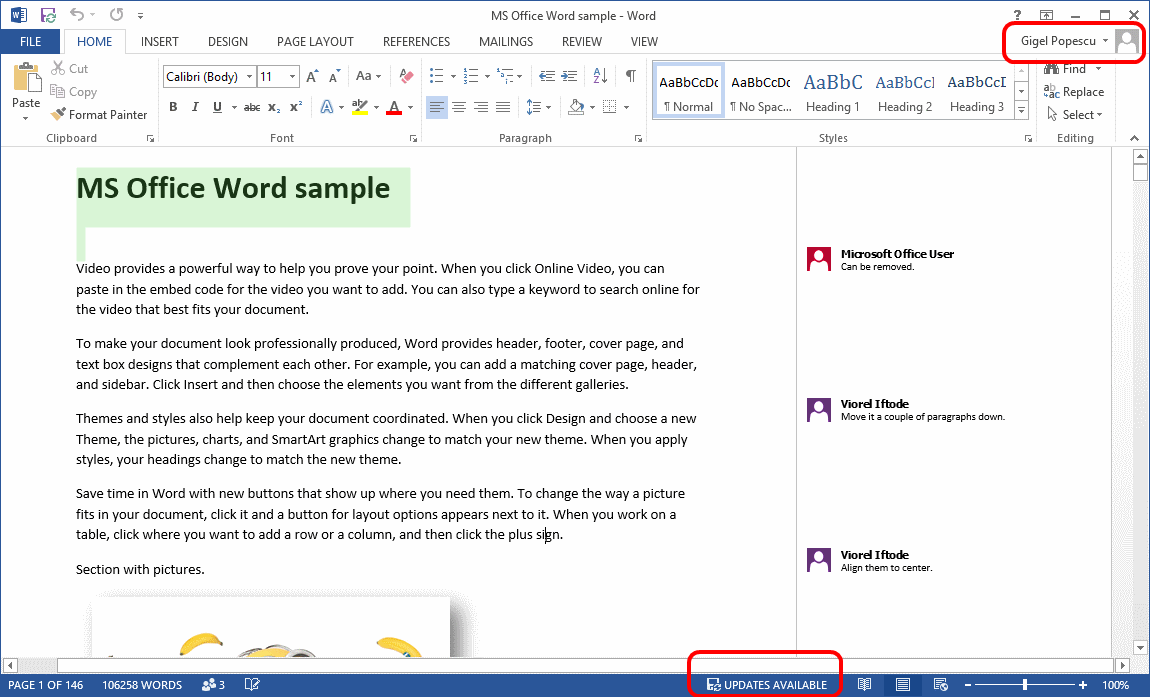Click UPDATES AVAILABLE in status bar
Screen dimensions: 1150x697
coord(766,685)
